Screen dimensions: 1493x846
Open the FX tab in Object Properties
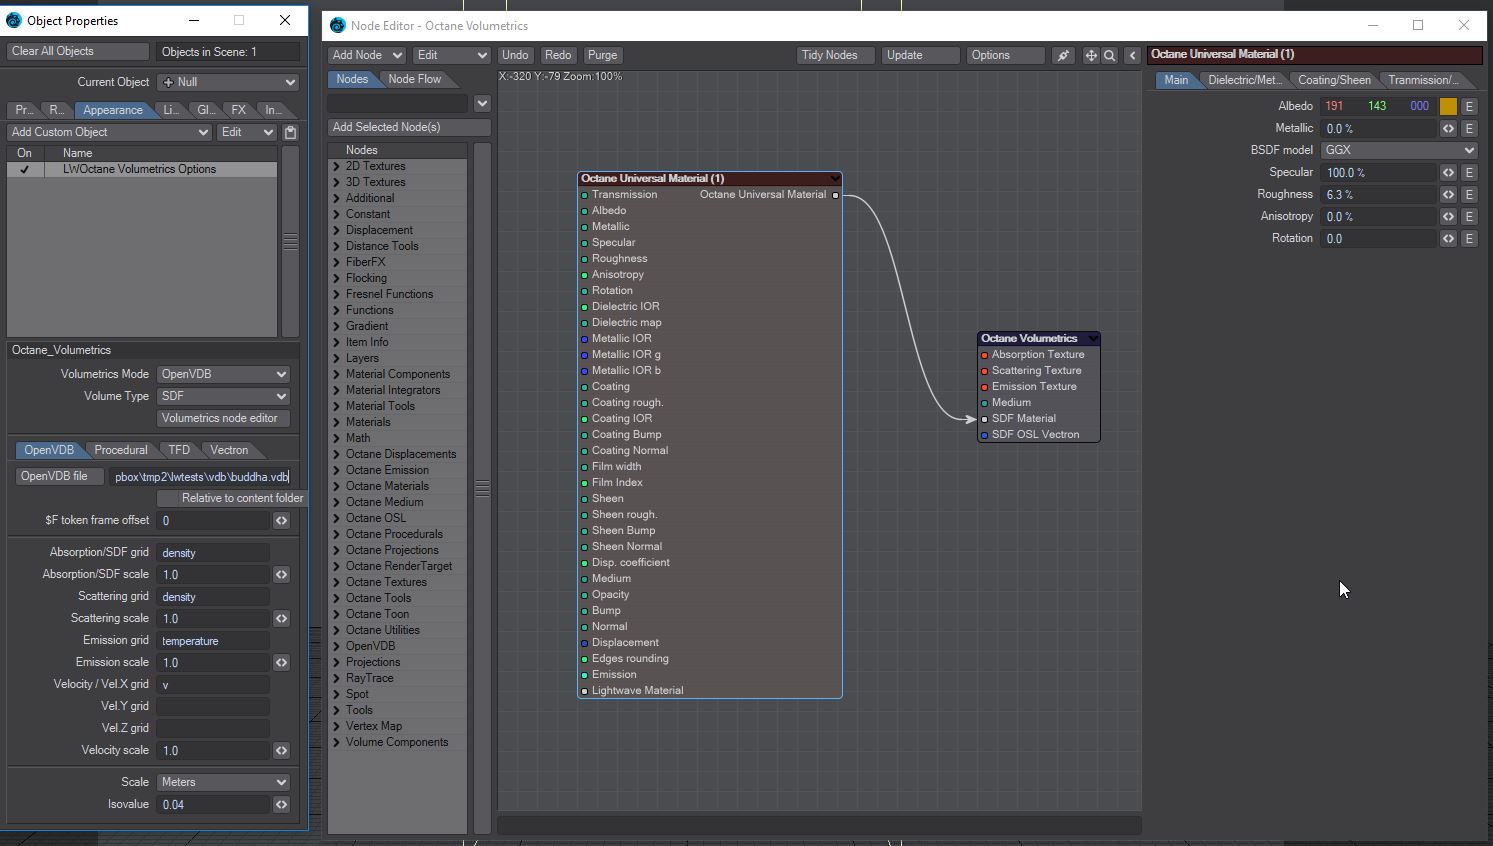coord(238,110)
